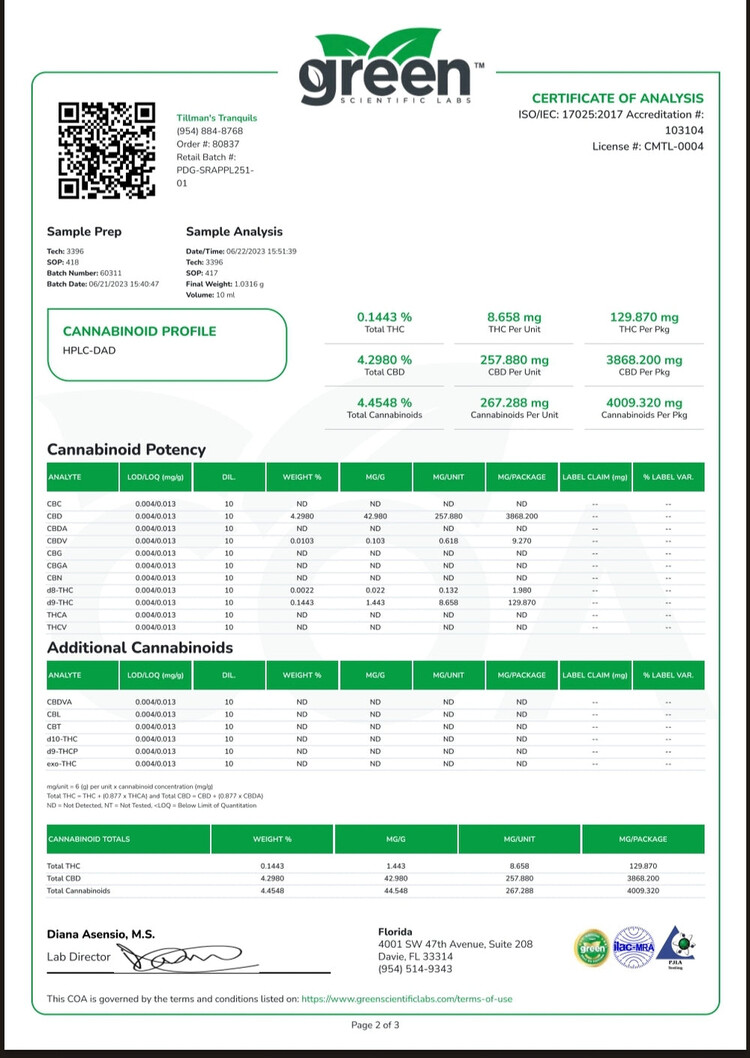Select the CBDV row label
Viewport: 750px width, 1058px height.
pos(58,540)
